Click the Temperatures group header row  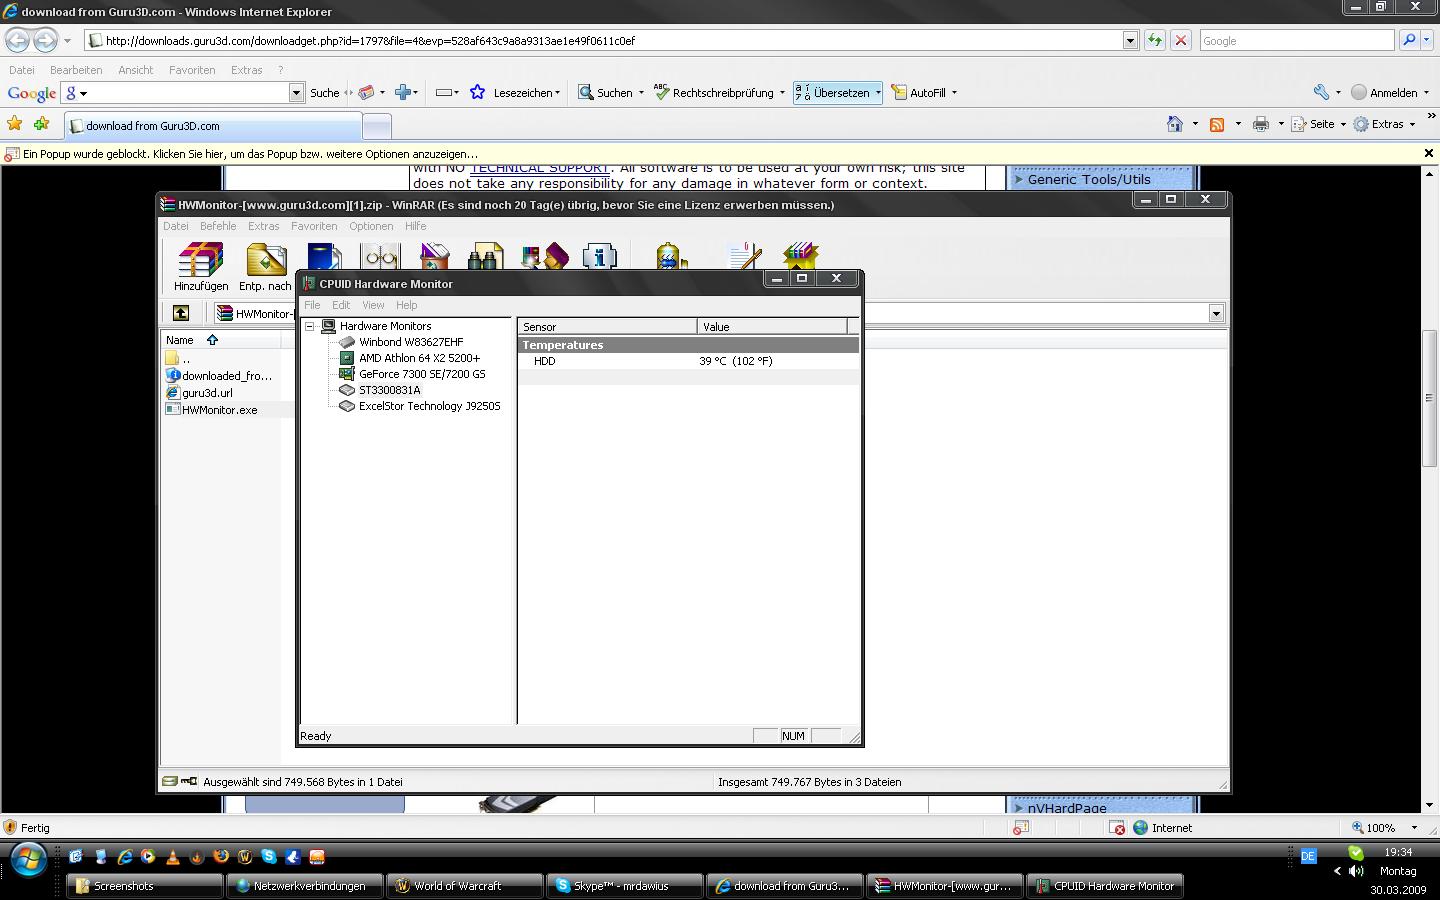click(x=688, y=345)
